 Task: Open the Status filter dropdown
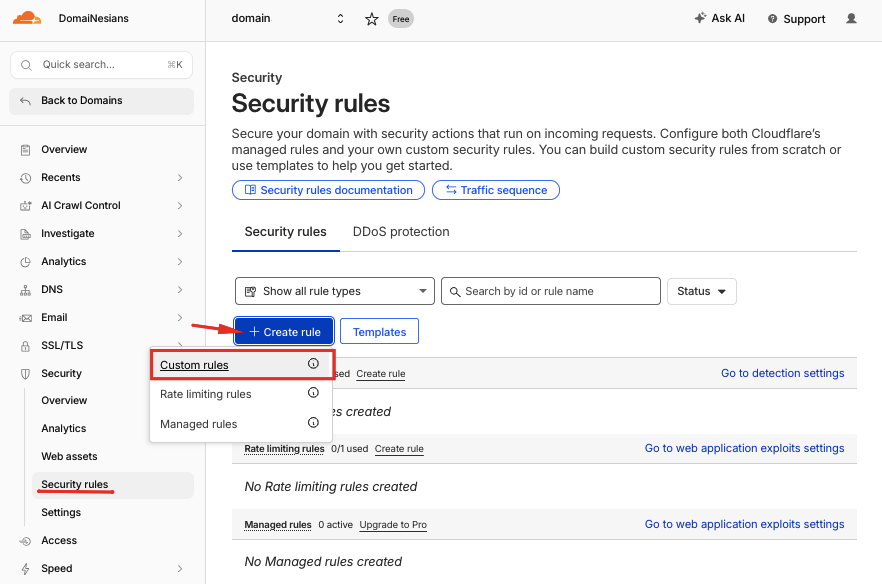coord(701,291)
